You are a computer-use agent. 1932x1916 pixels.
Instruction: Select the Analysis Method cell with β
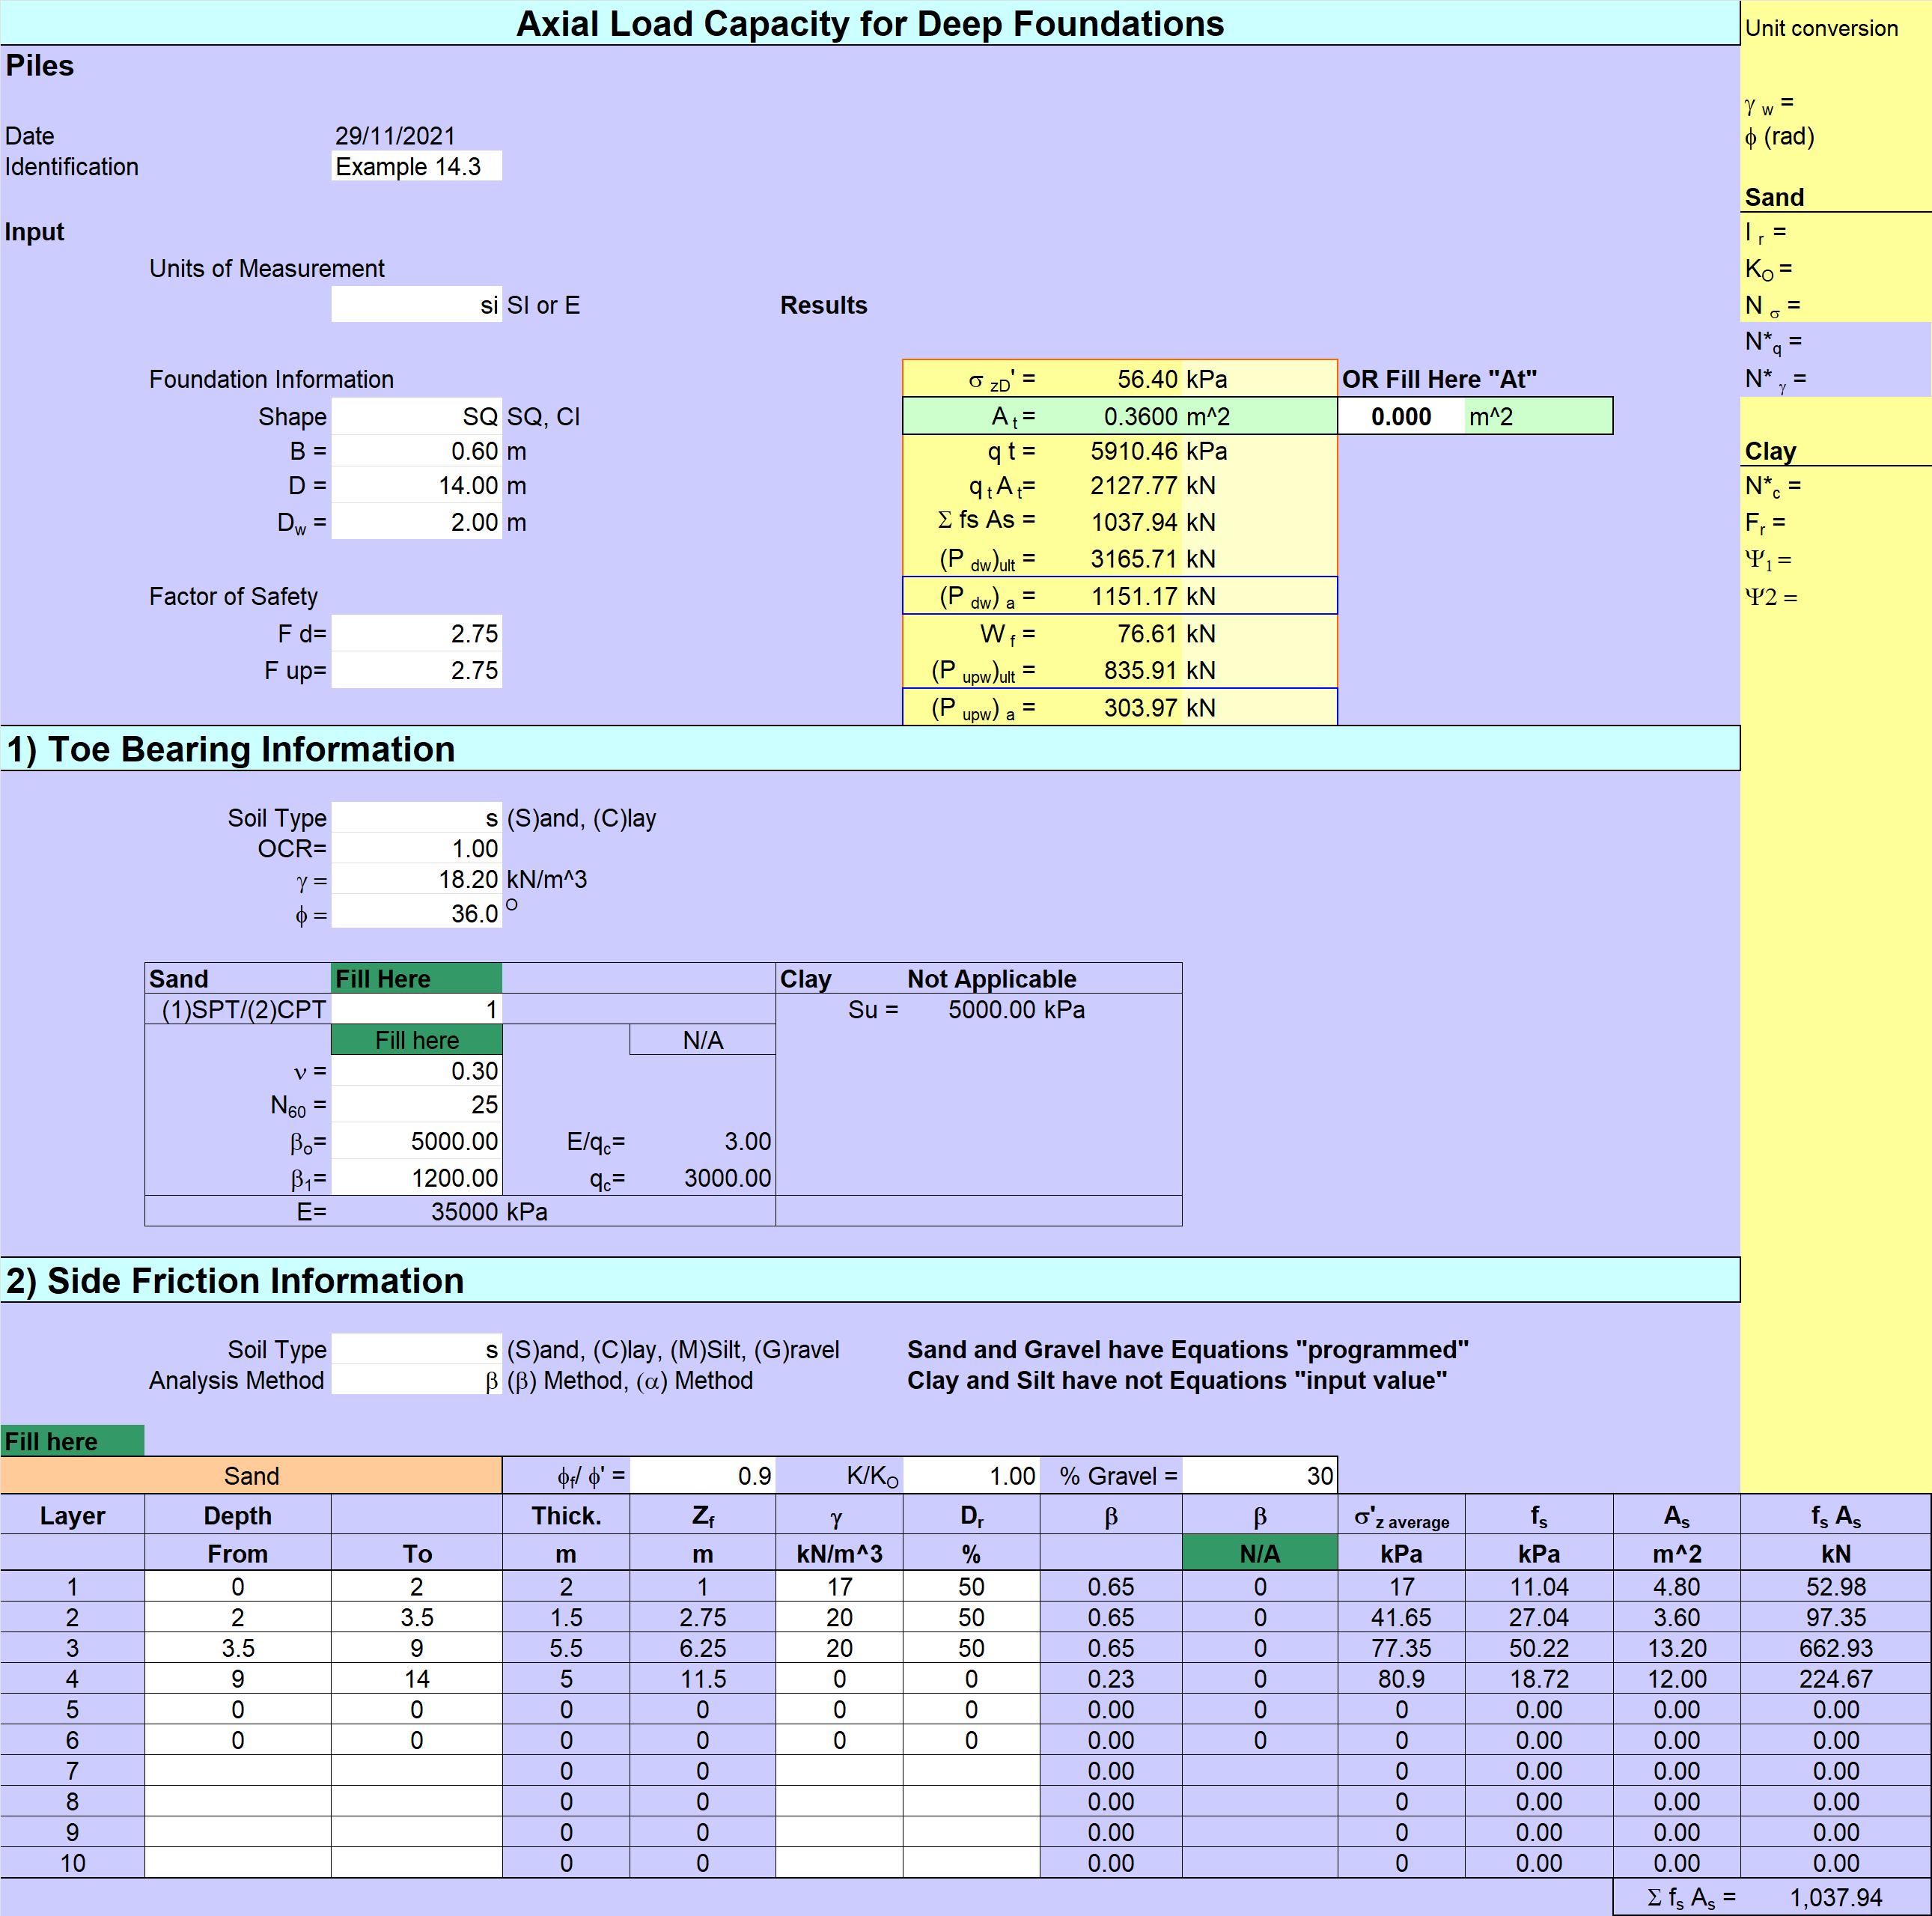(x=416, y=1380)
